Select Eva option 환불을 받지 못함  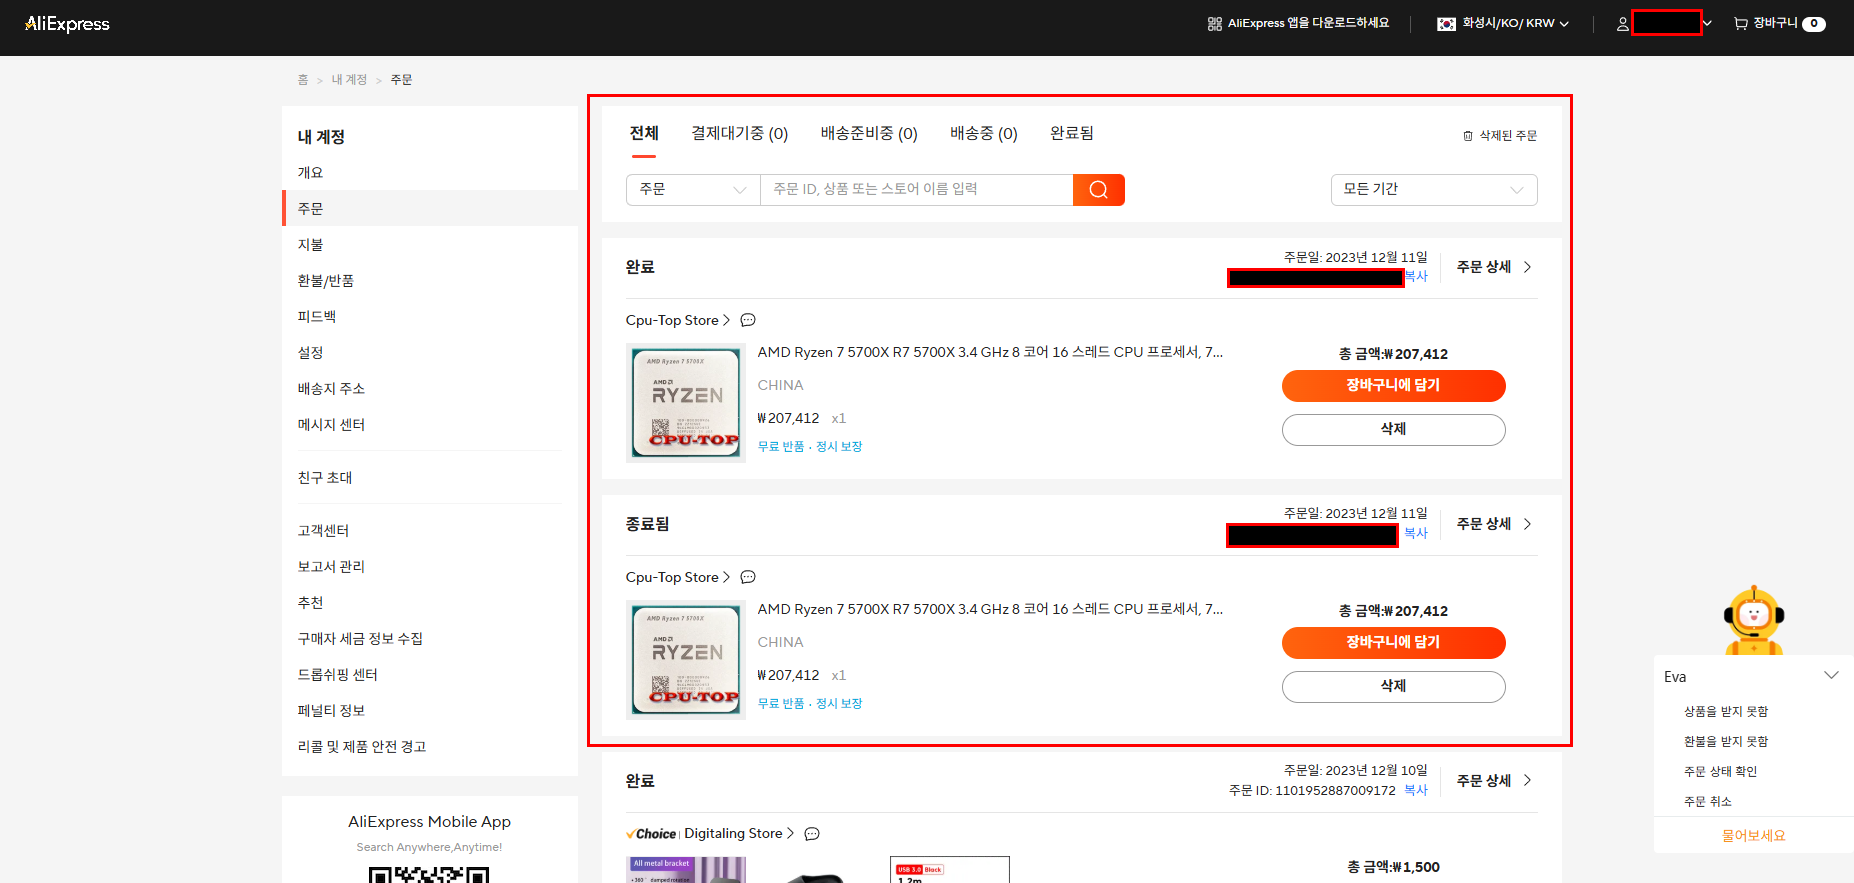(x=1726, y=741)
